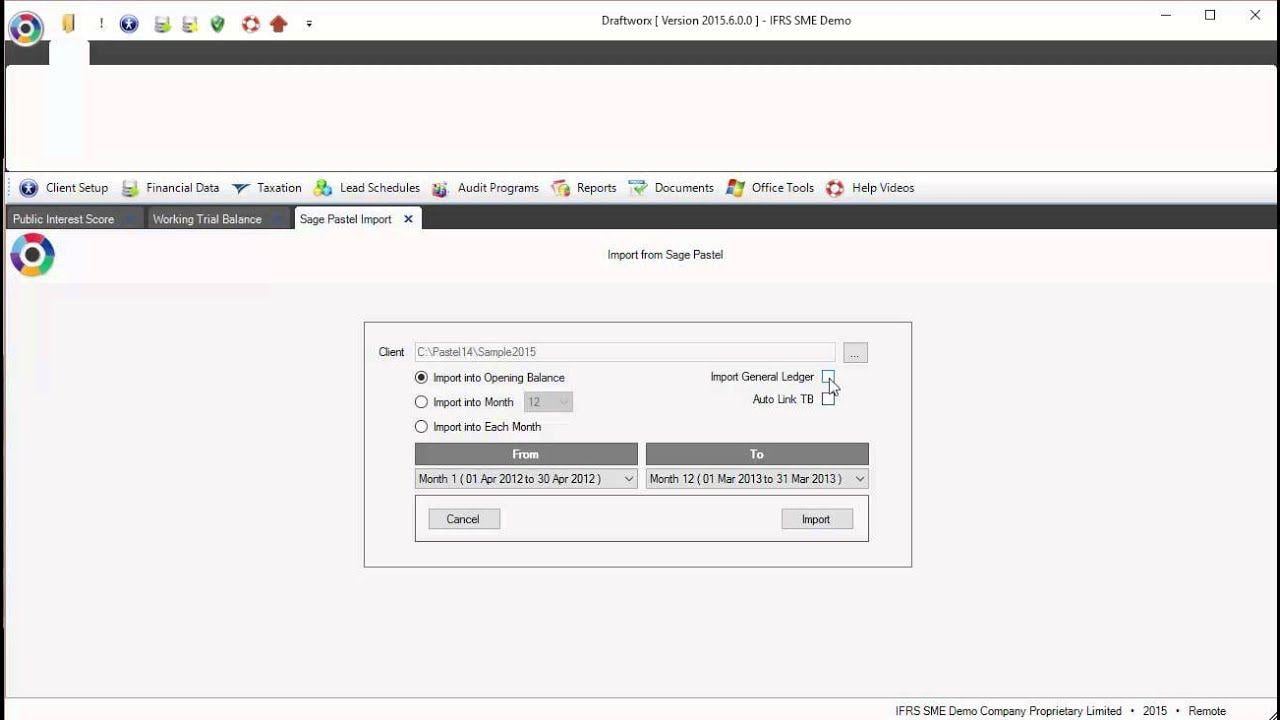This screenshot has height=720, width=1280.
Task: Click the Audit Programs icon
Action: tap(440, 188)
